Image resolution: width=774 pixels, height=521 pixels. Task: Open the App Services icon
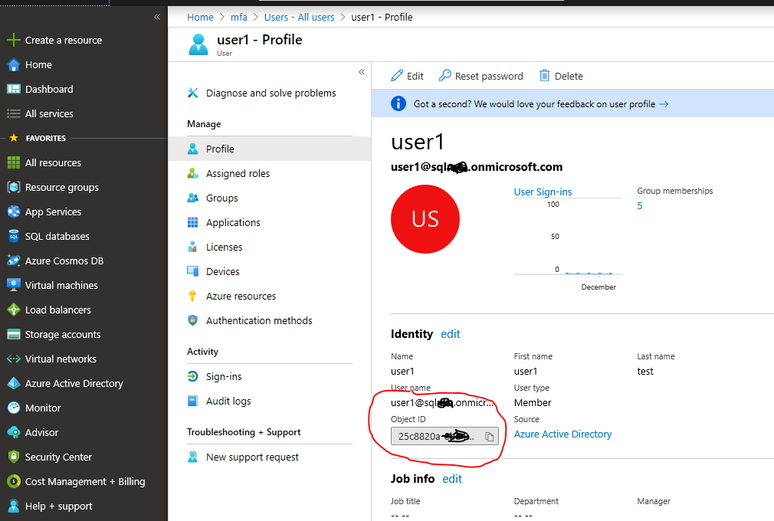point(14,212)
